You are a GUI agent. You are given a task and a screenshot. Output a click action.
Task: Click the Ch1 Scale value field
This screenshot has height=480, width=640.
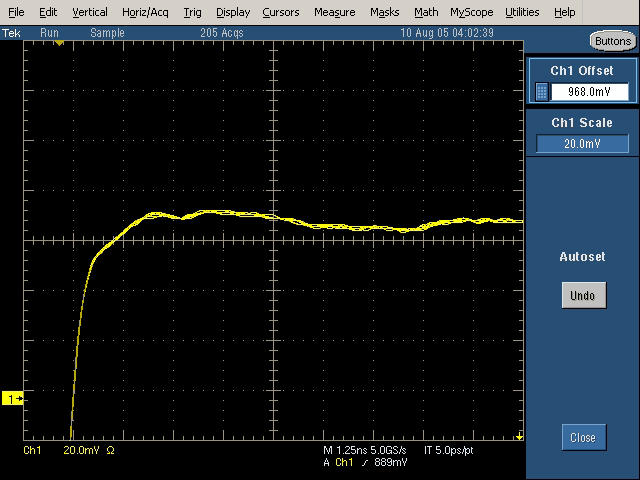point(582,143)
